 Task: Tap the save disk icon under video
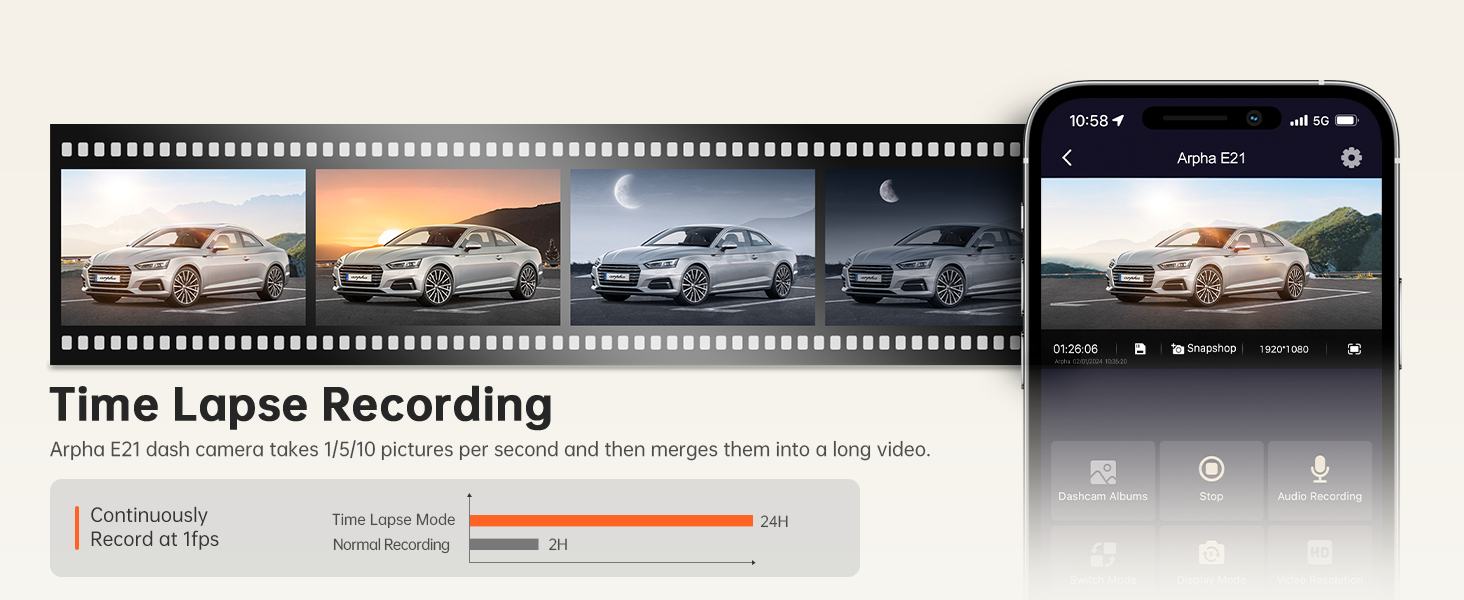pos(1140,349)
